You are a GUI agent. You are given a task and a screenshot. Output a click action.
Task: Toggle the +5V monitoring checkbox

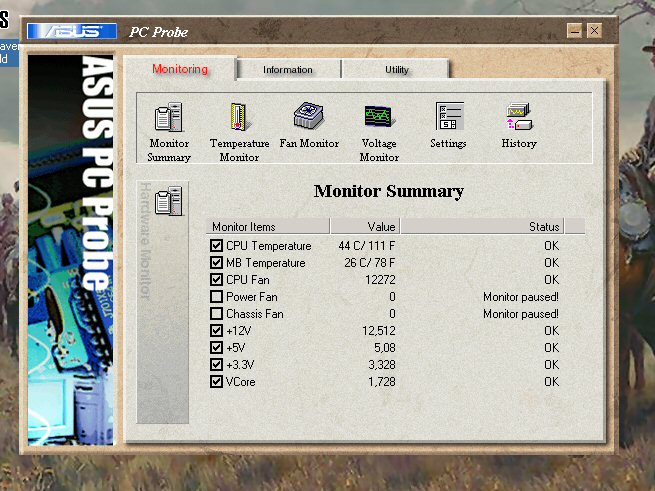pyautogui.click(x=216, y=348)
